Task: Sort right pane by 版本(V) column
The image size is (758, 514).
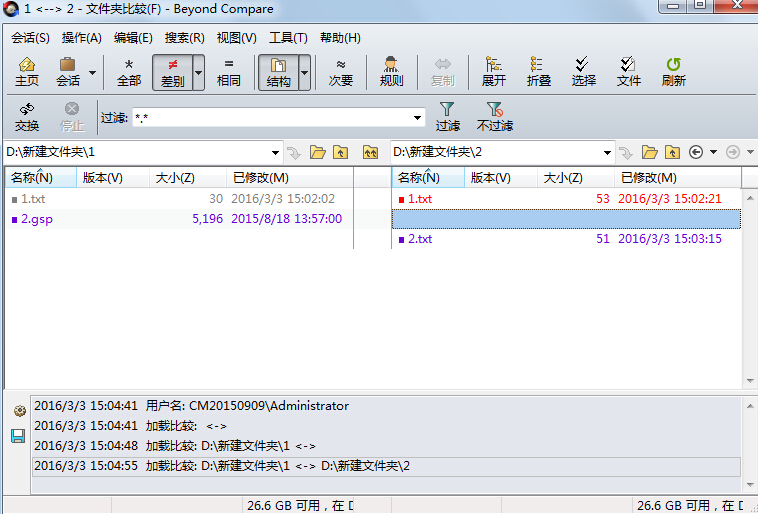Action: coord(501,178)
